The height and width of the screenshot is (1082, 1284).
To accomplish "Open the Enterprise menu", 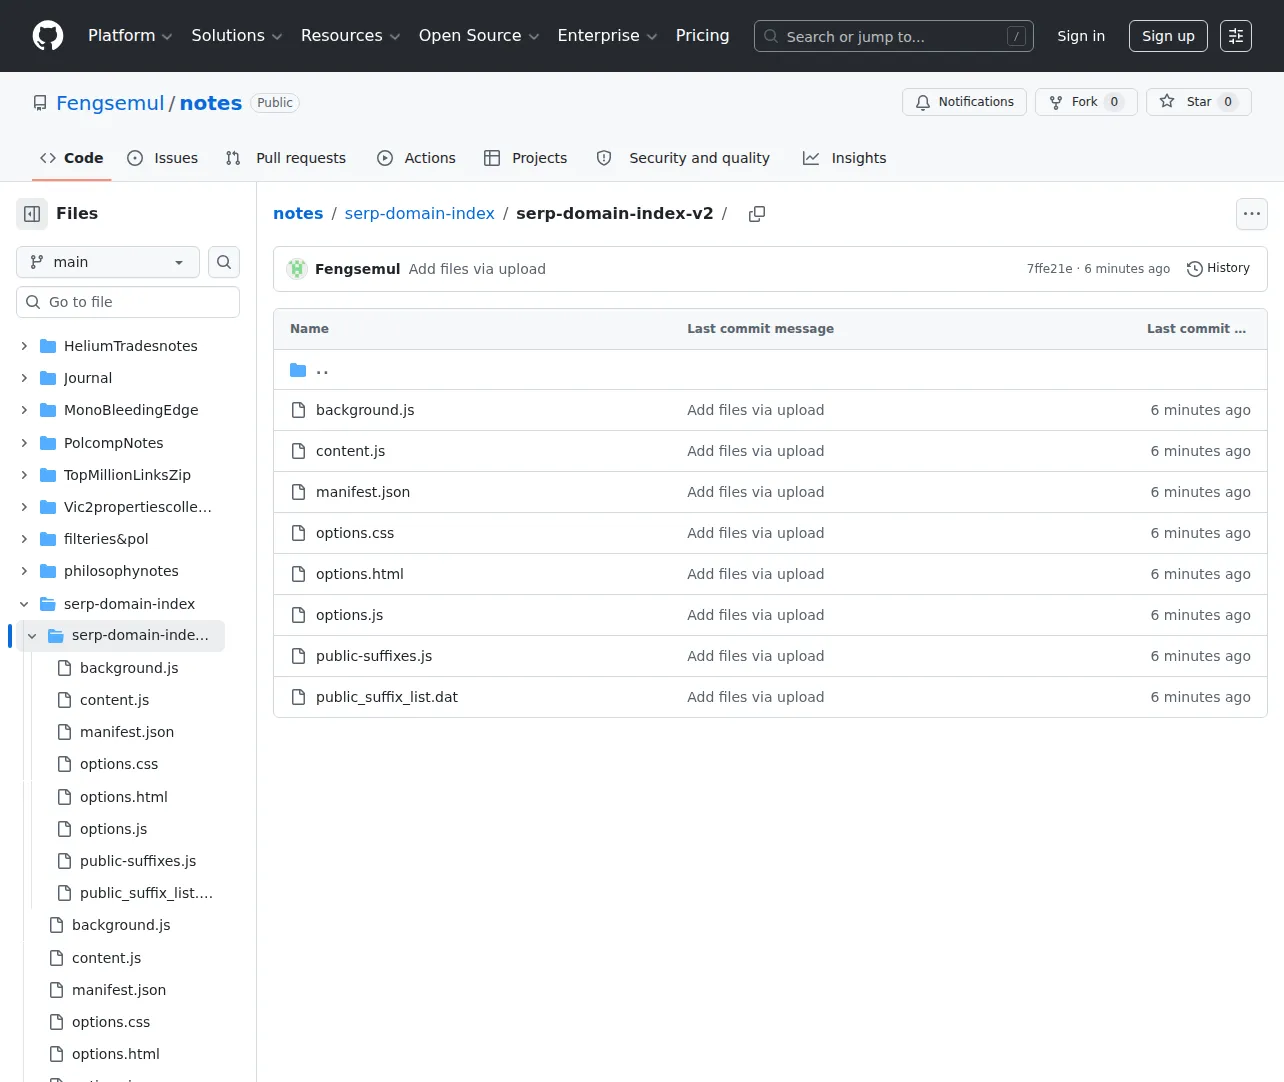I will pyautogui.click(x=607, y=36).
